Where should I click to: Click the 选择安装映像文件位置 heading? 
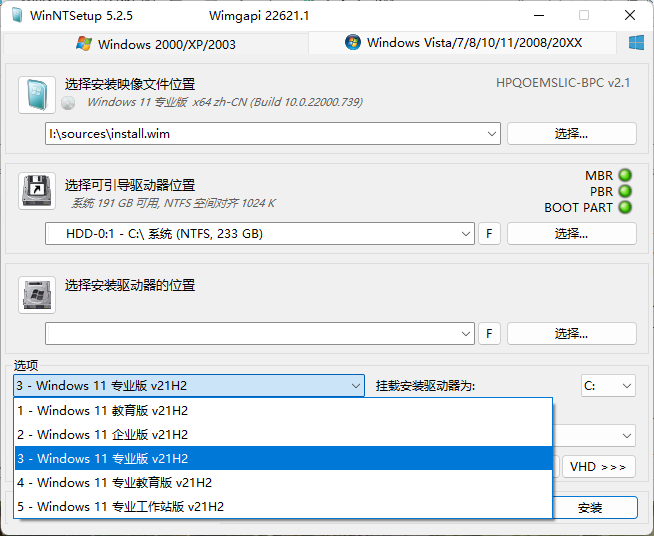tap(130, 84)
